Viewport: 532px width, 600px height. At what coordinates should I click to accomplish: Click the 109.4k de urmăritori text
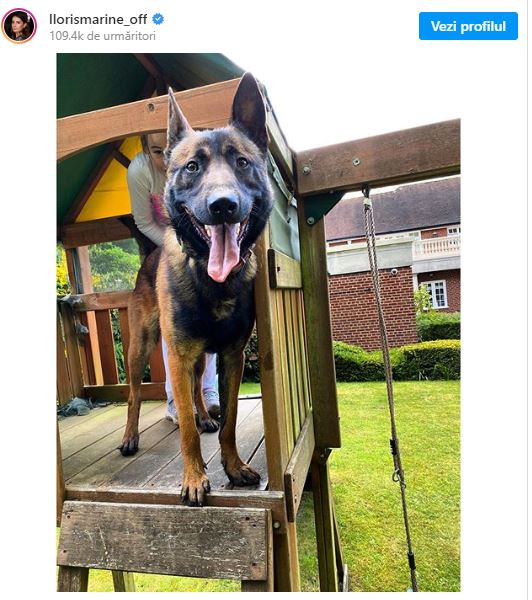tap(103, 36)
